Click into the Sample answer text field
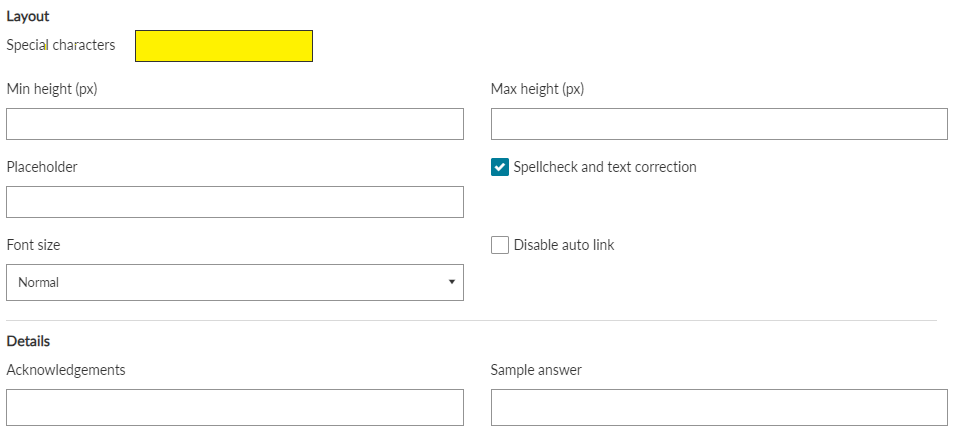 point(719,407)
